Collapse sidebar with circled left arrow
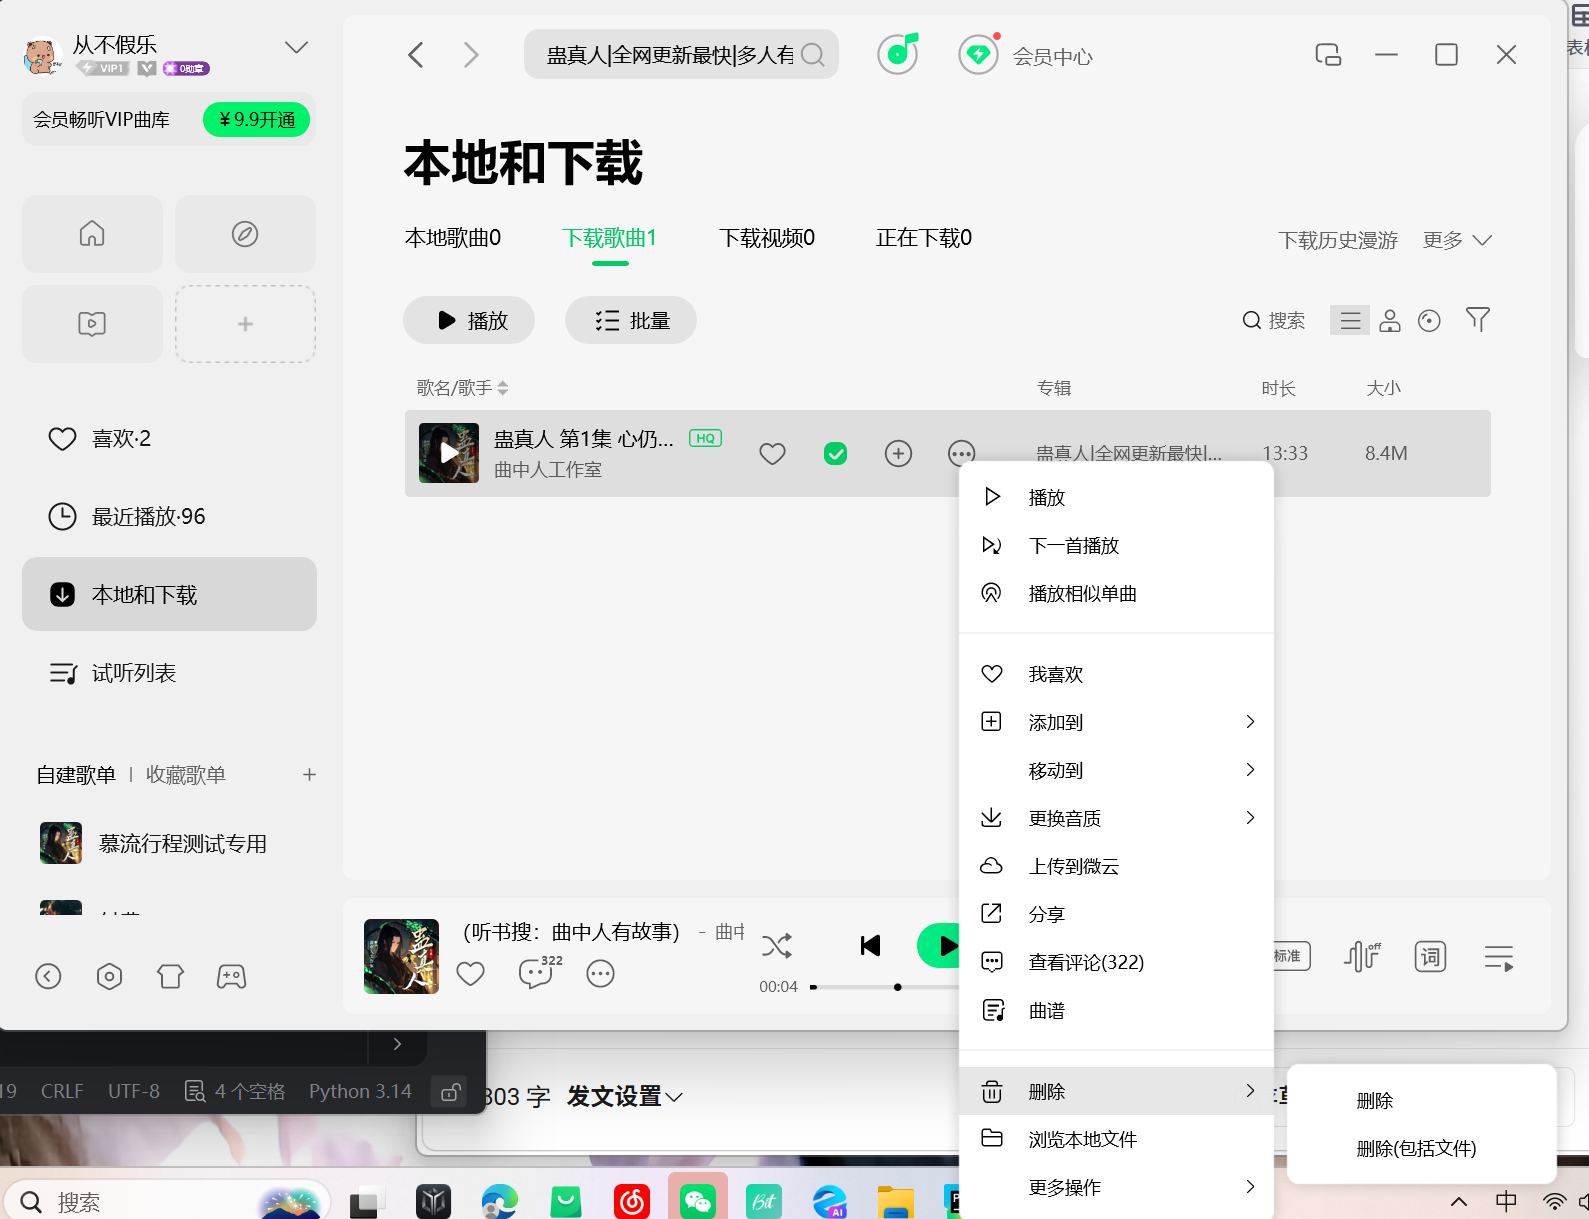This screenshot has width=1589, height=1219. click(x=48, y=976)
